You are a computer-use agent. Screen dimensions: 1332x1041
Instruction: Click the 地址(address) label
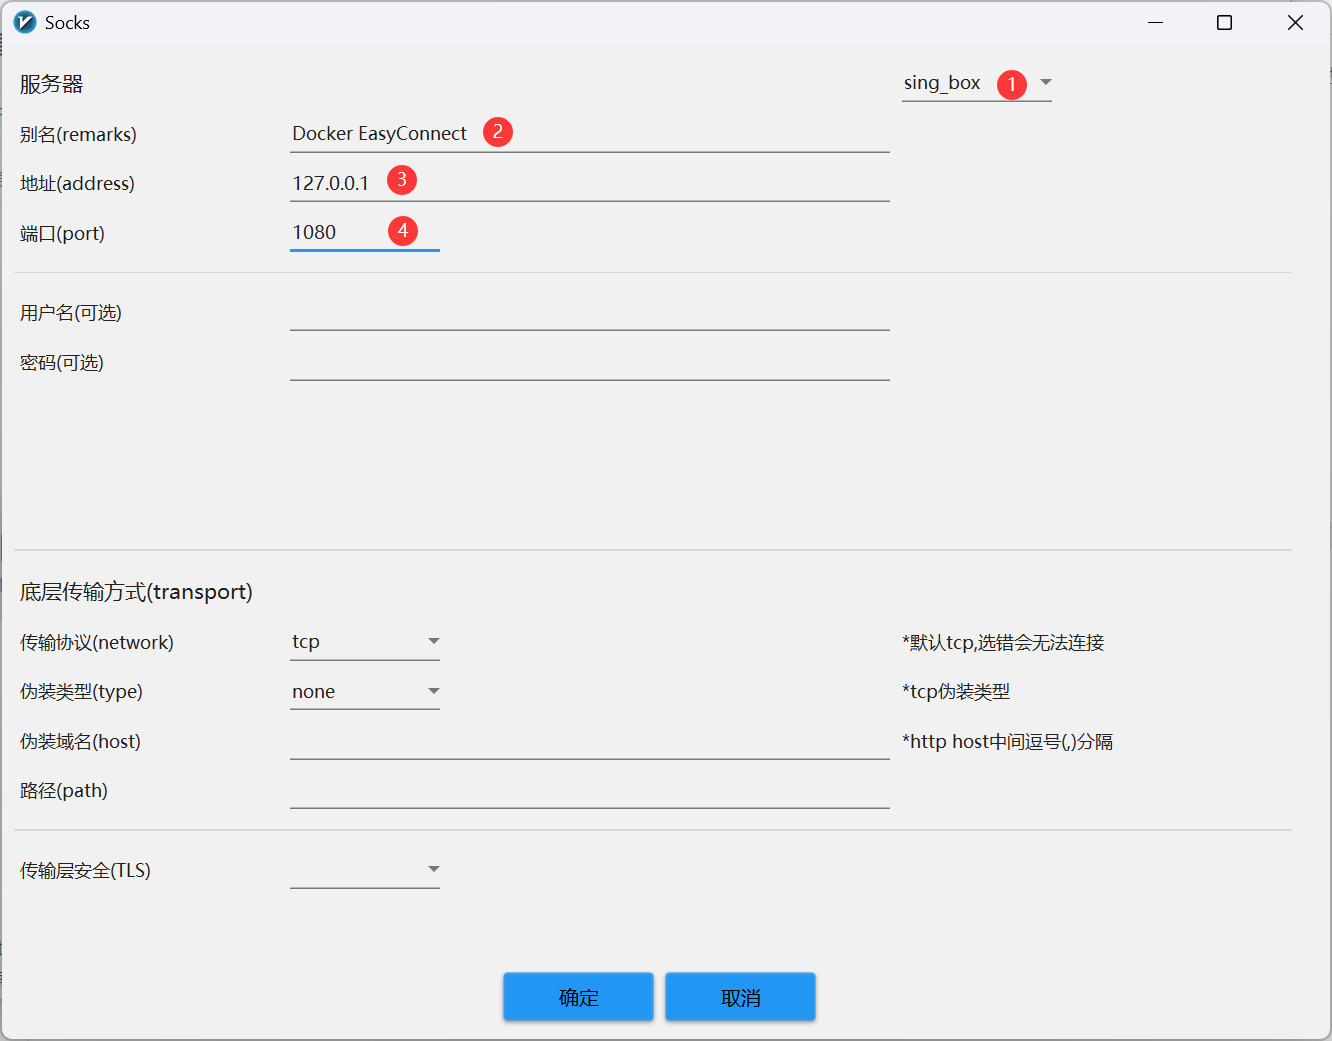point(77,183)
